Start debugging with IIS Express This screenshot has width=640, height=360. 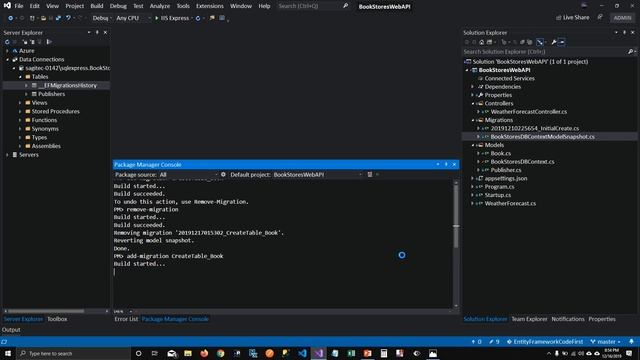tap(172, 18)
